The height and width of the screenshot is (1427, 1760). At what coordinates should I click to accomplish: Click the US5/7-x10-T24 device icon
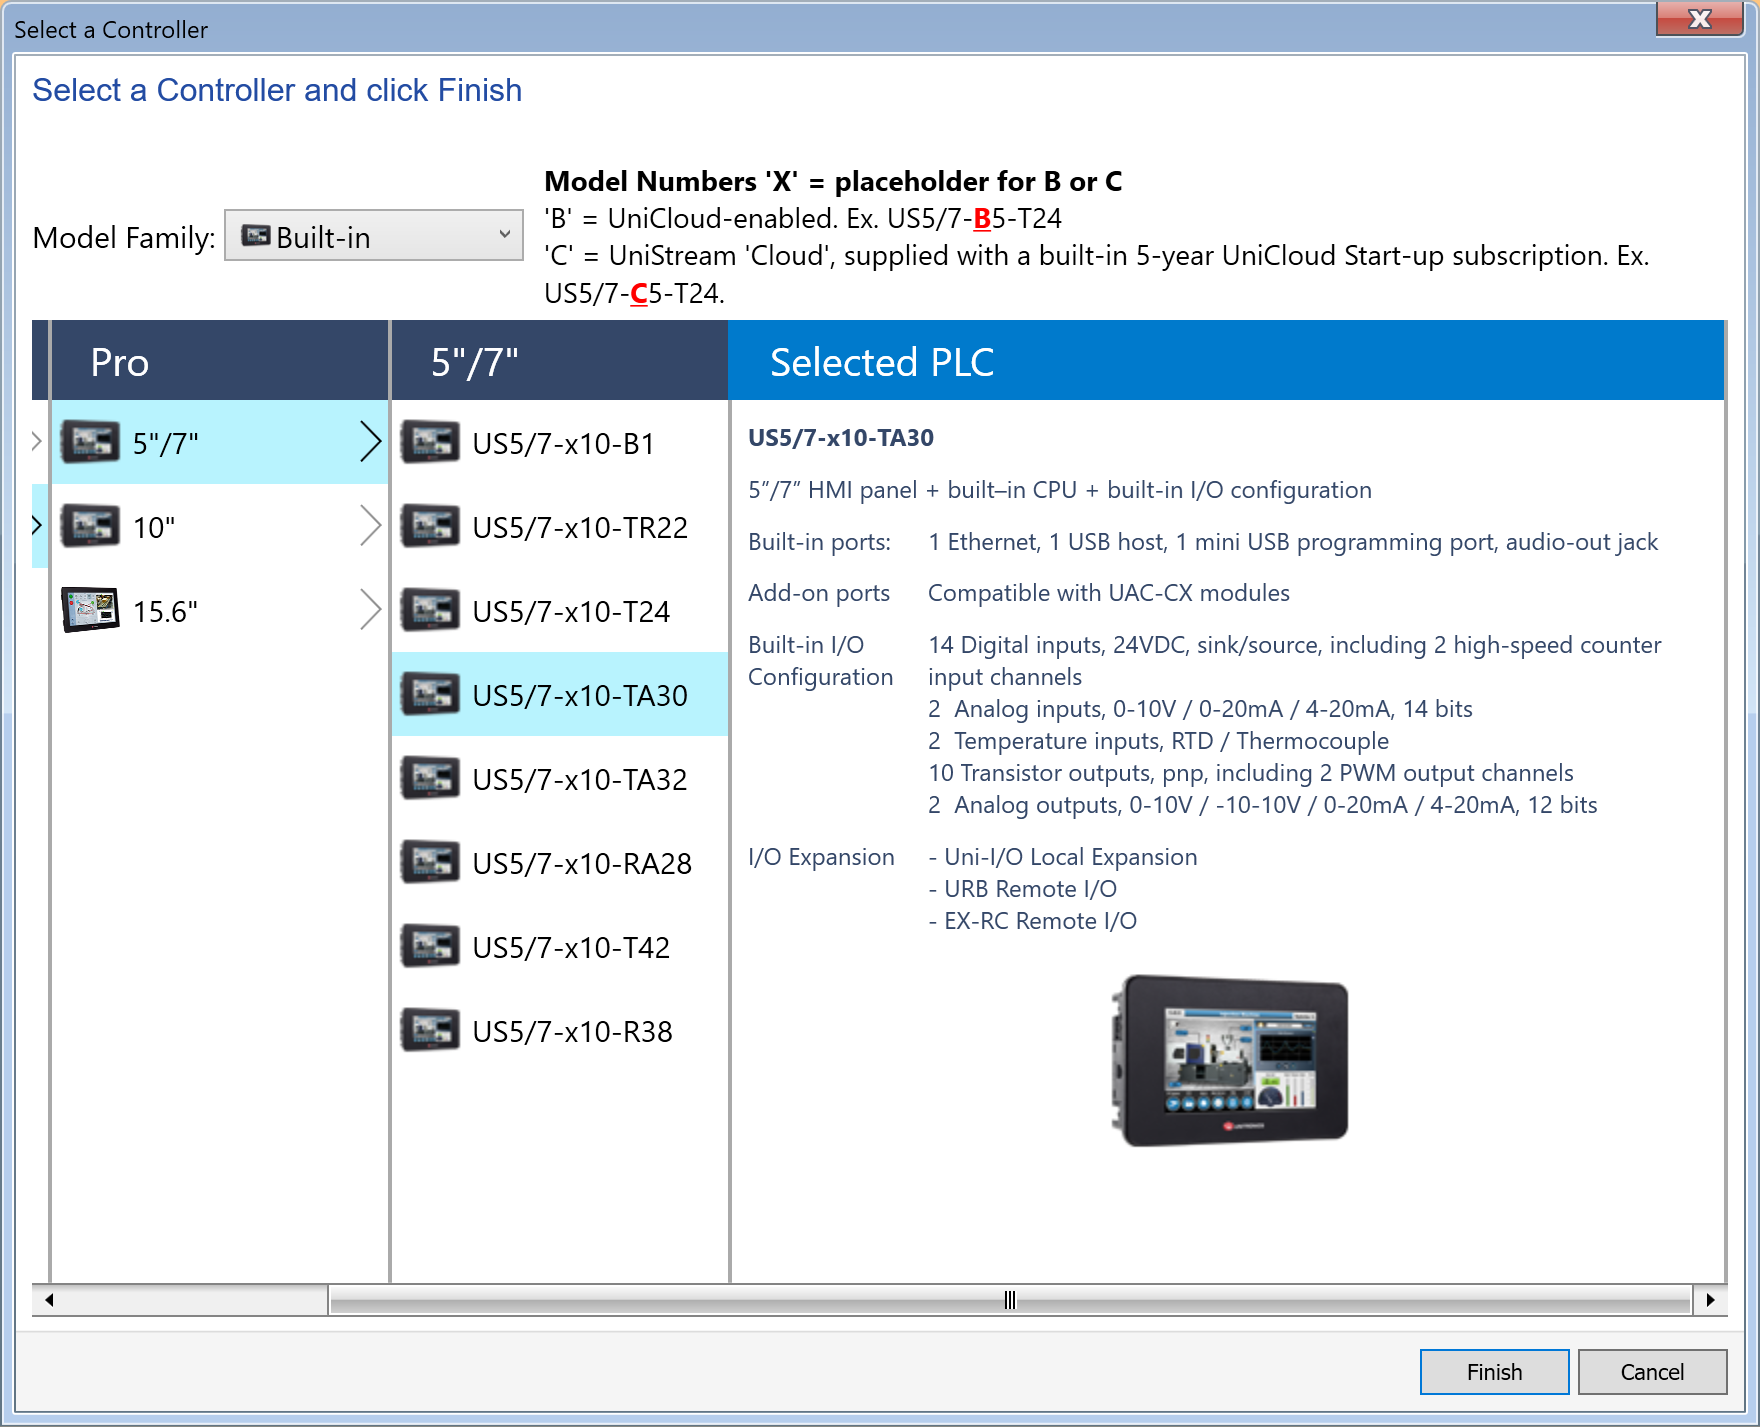pyautogui.click(x=430, y=611)
